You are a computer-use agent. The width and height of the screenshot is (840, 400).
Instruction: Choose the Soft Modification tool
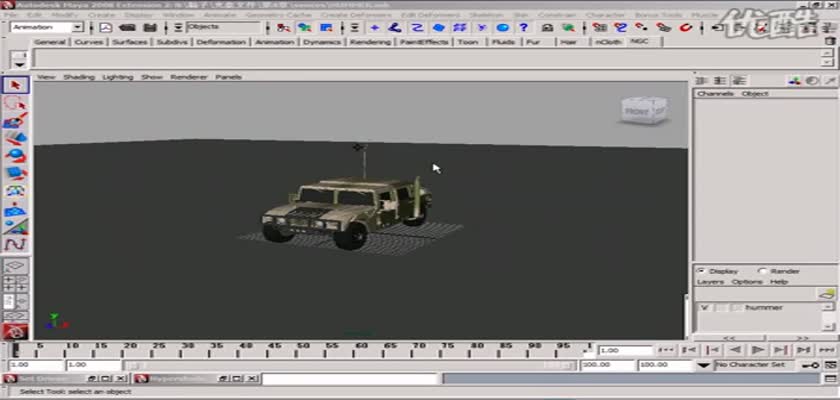(16, 209)
